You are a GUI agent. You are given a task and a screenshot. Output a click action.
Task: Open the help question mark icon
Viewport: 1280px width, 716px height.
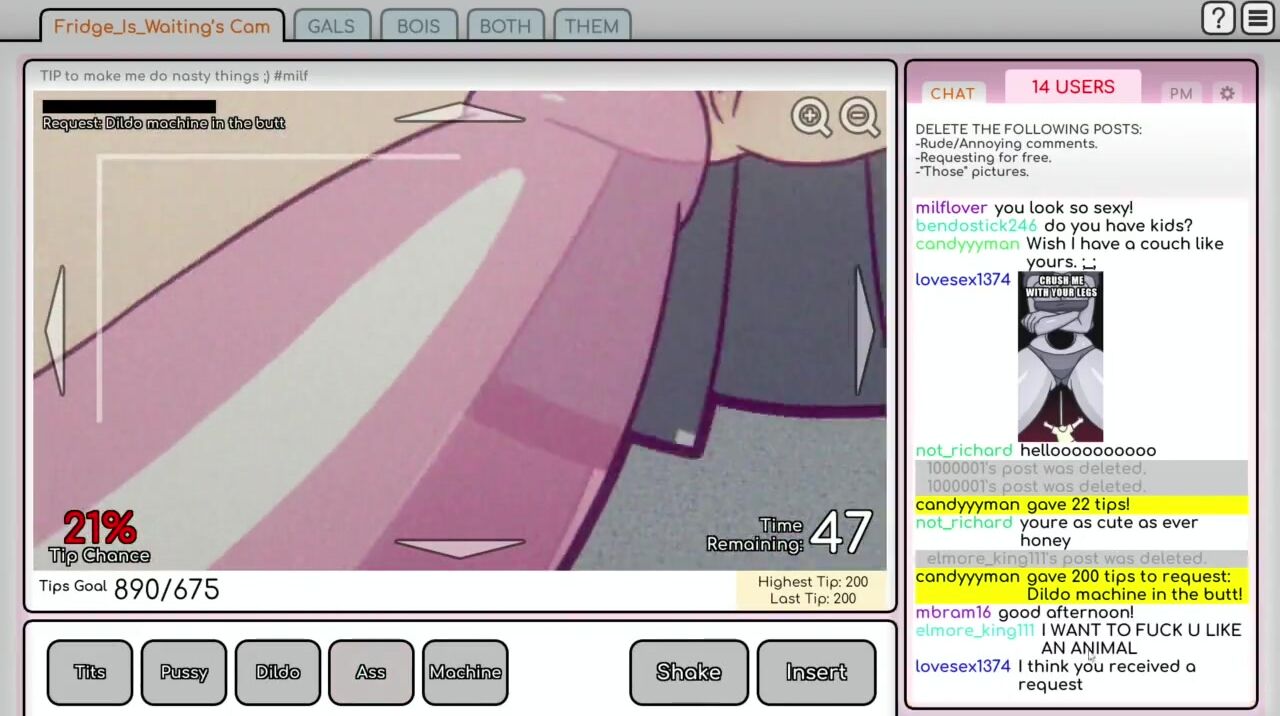click(1217, 18)
